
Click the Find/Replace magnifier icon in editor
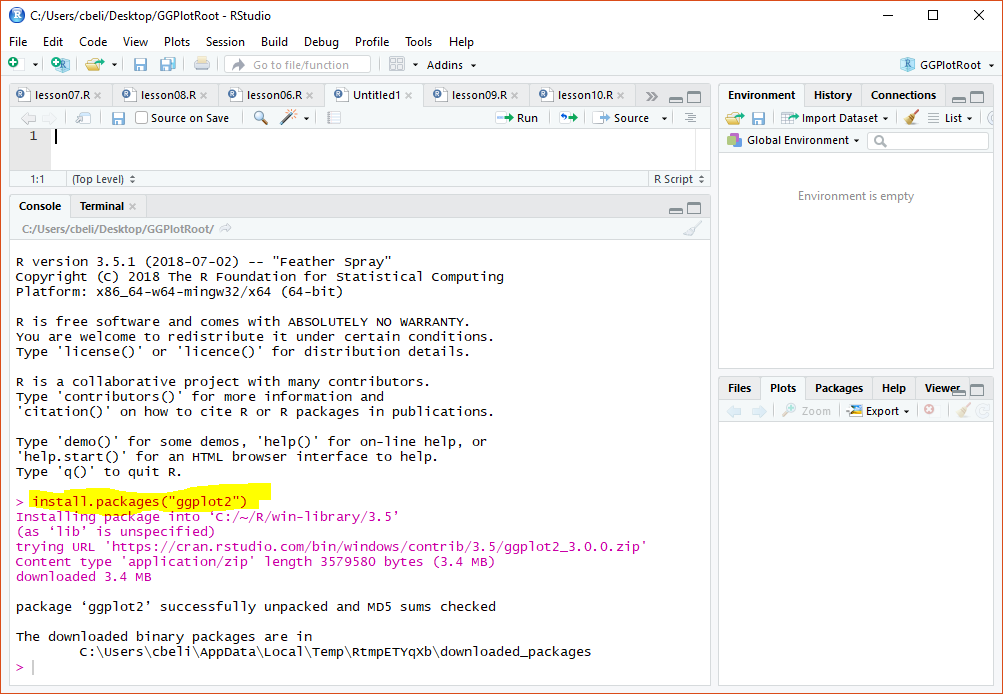point(260,118)
